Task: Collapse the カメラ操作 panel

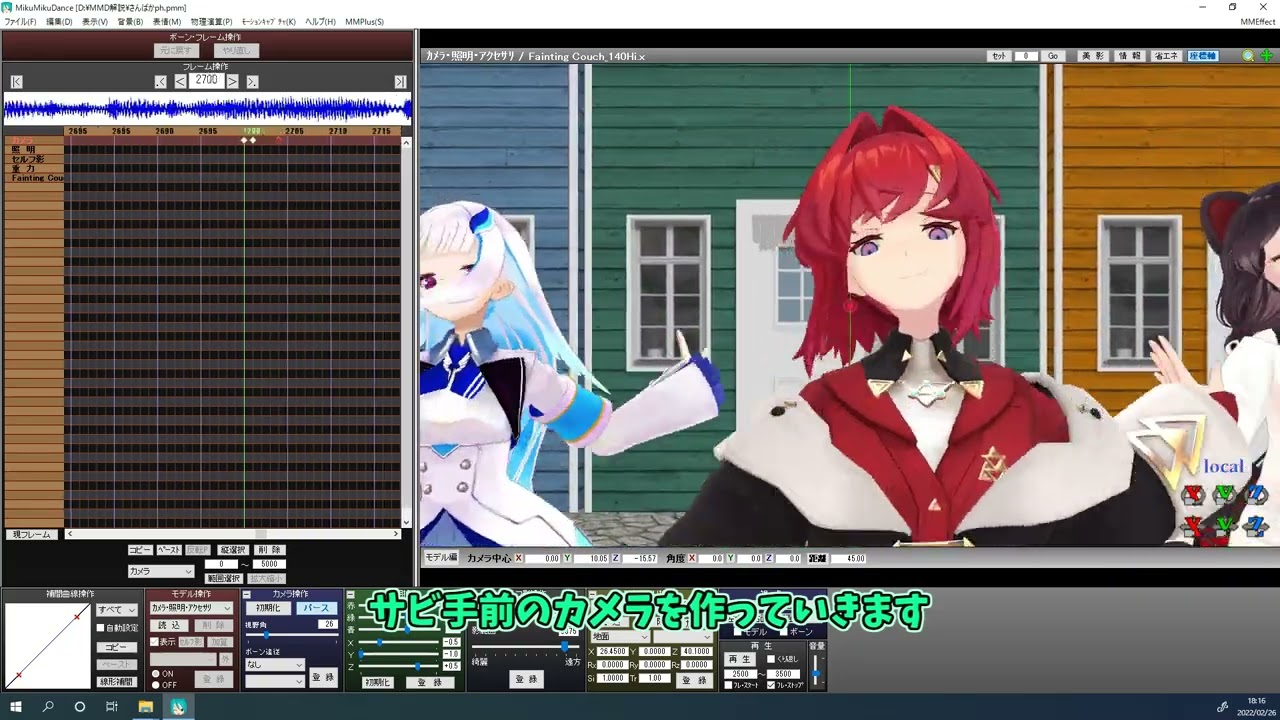Action: point(247,594)
